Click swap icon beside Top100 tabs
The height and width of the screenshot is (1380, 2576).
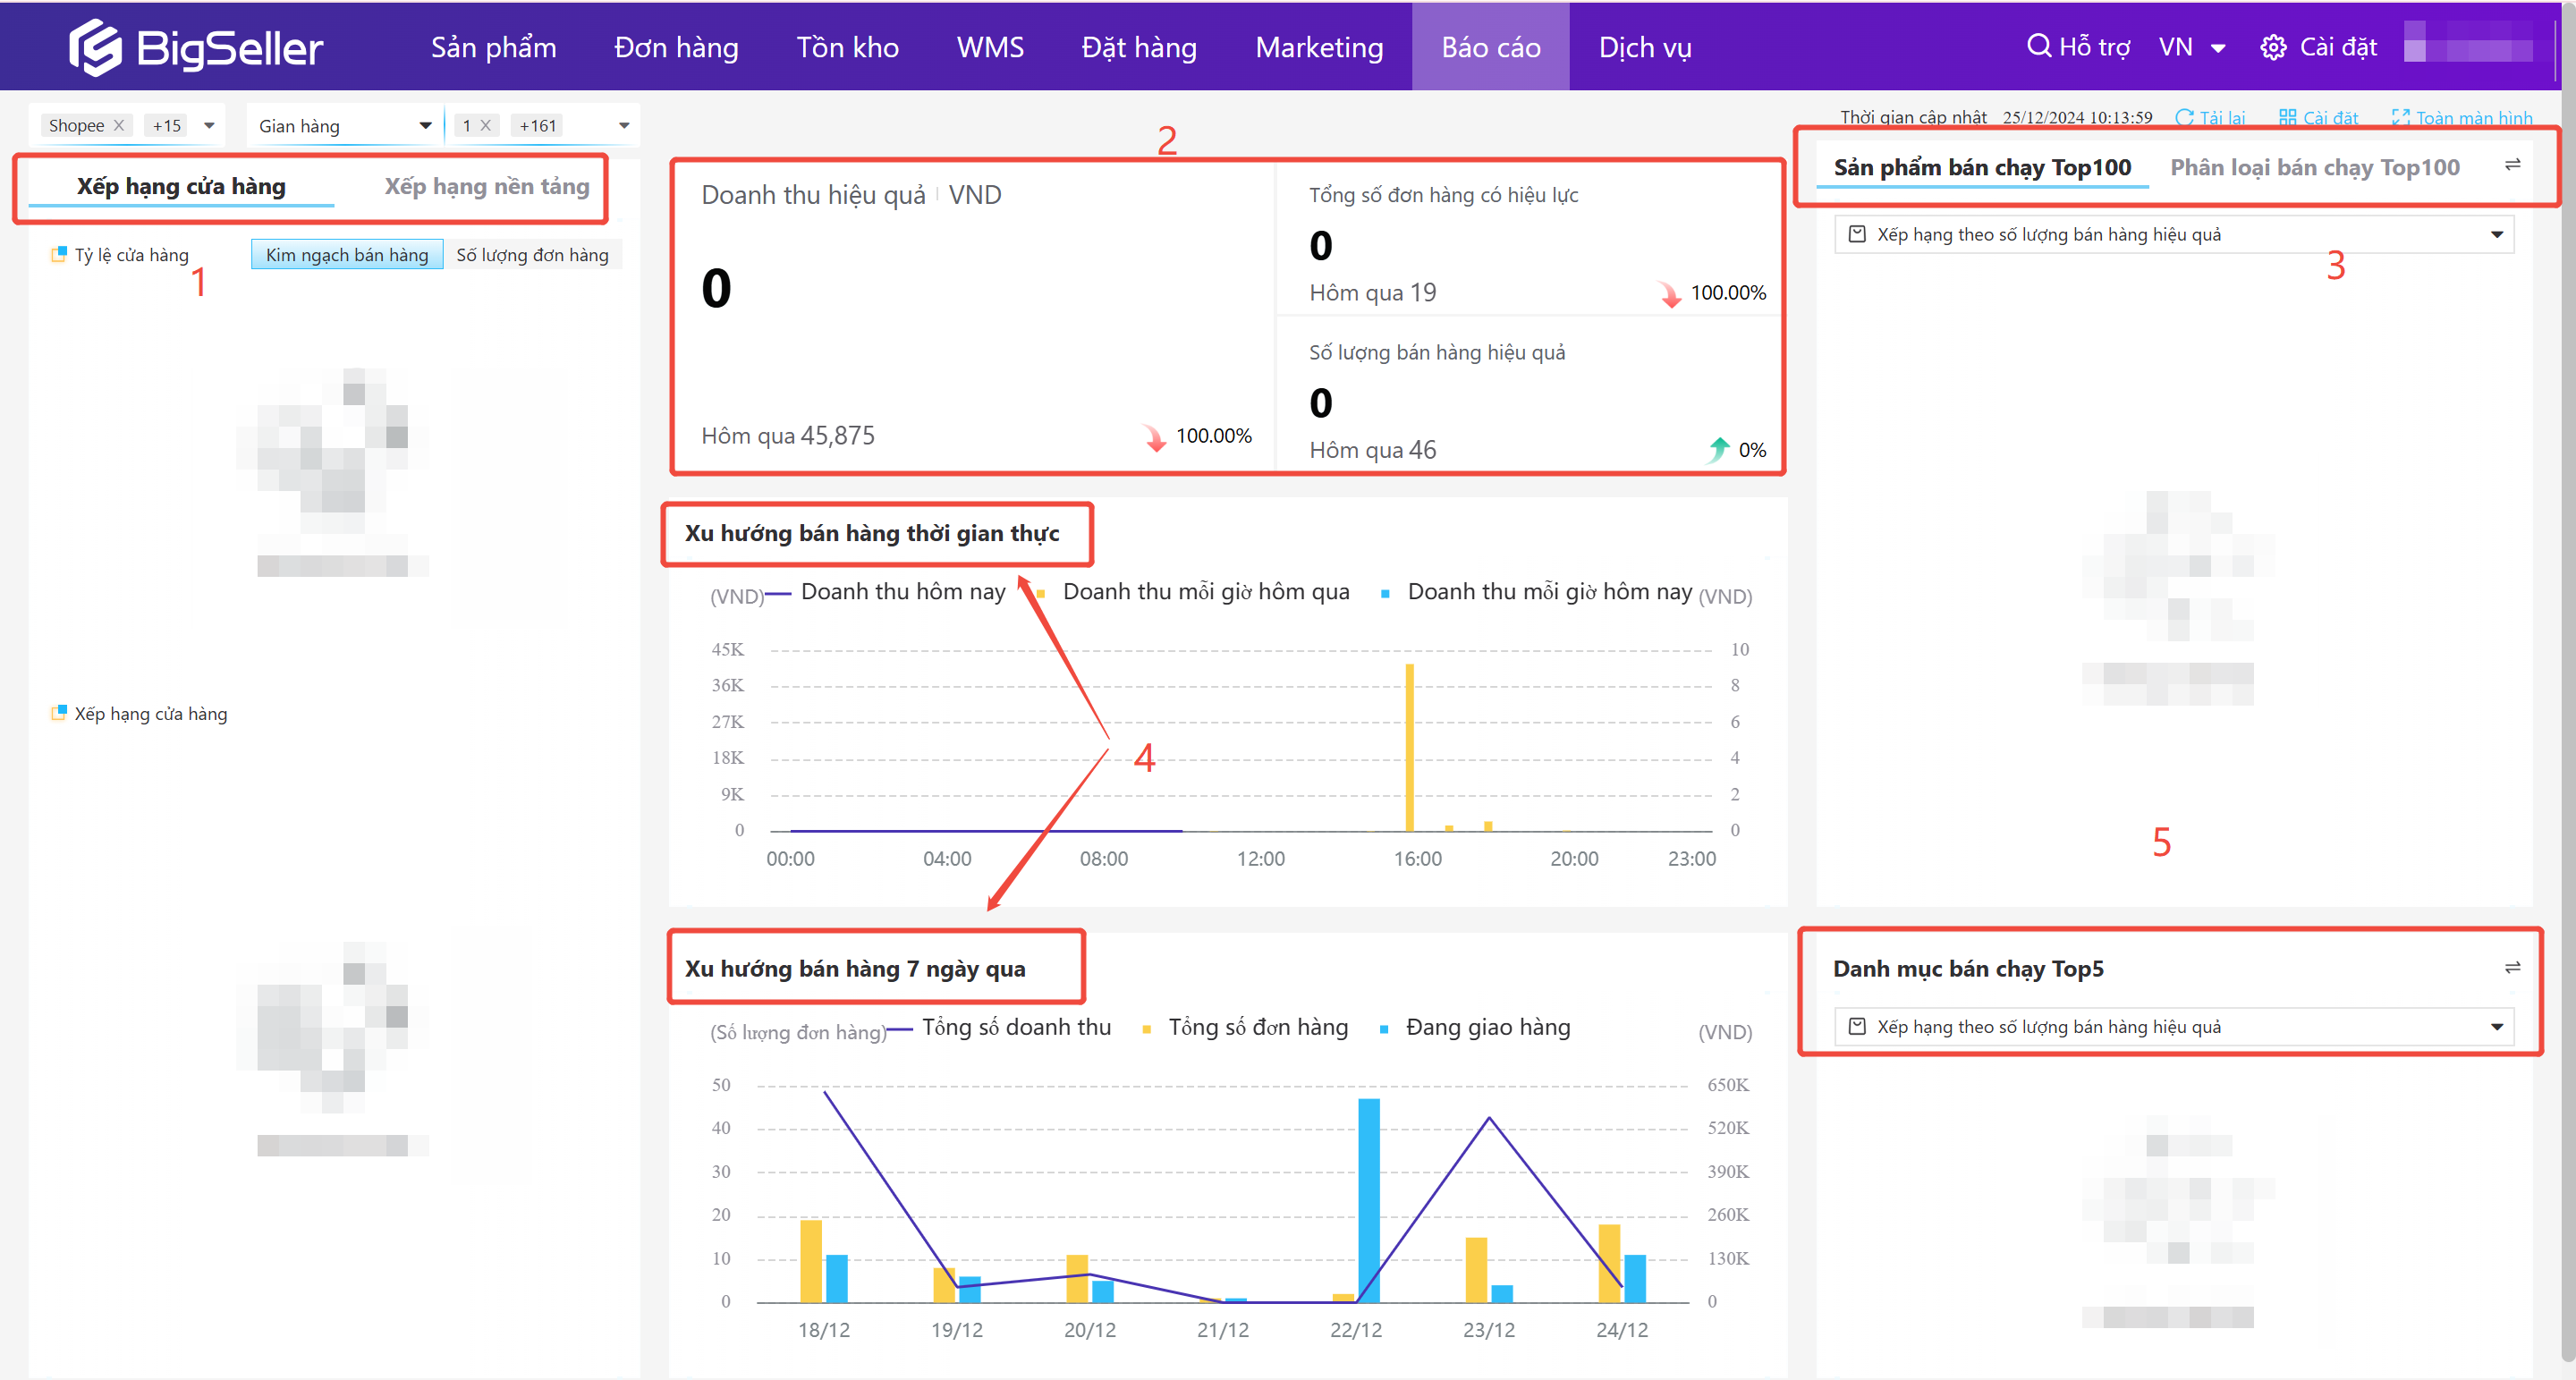tap(2512, 165)
